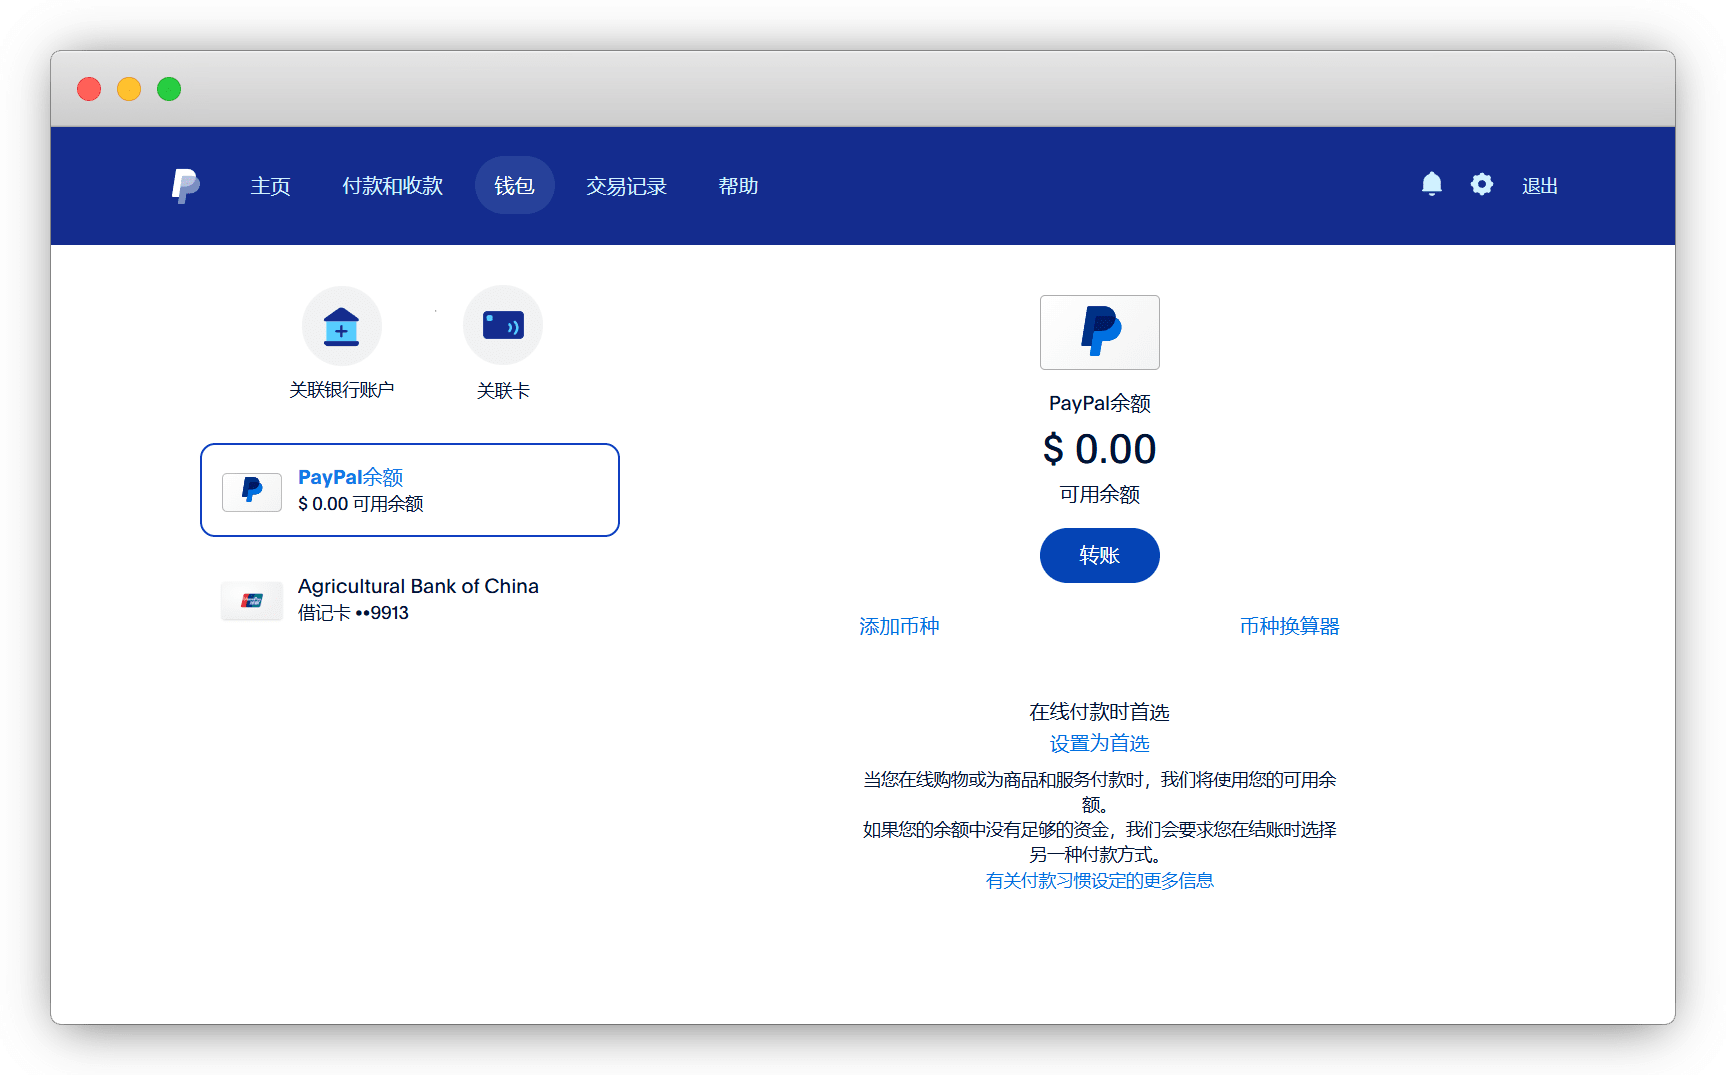Click the link bank account icon
Viewport: 1726px width, 1075px height.
(x=341, y=327)
